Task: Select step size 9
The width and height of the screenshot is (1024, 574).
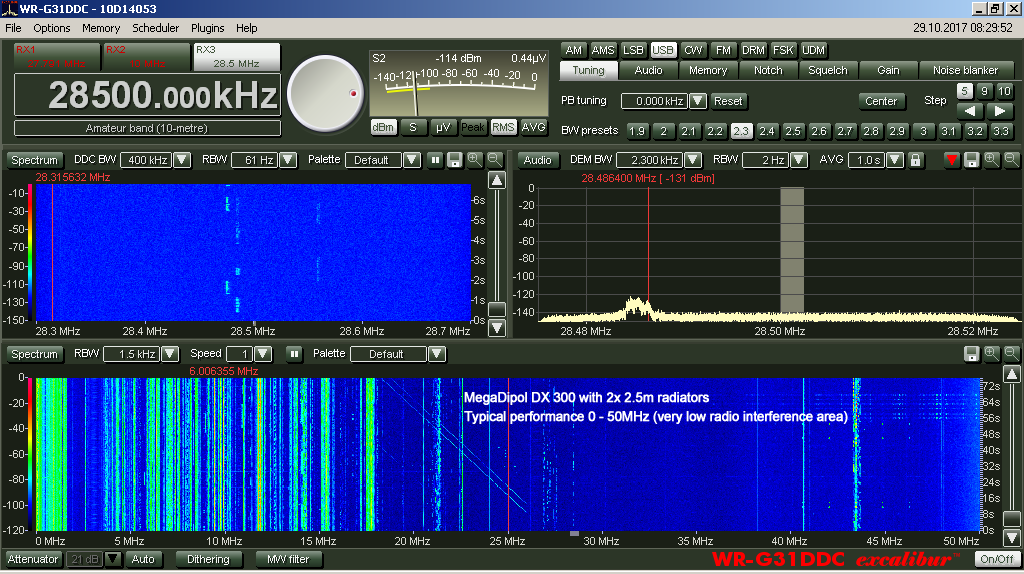Action: coord(984,91)
